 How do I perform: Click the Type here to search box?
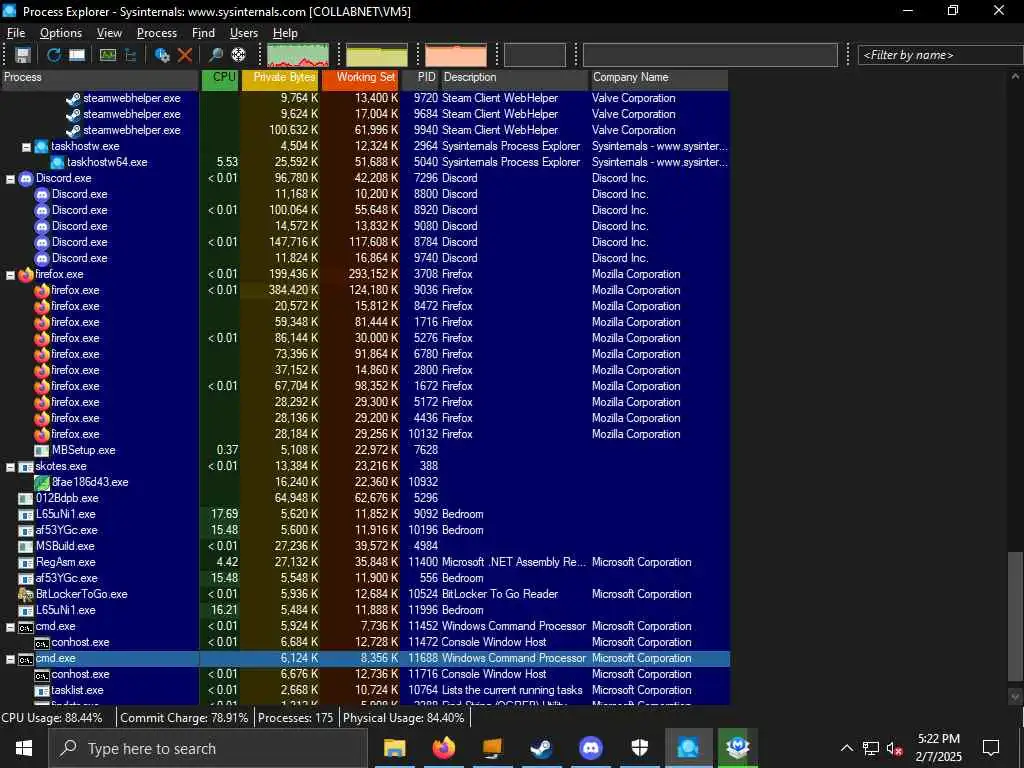coord(208,748)
